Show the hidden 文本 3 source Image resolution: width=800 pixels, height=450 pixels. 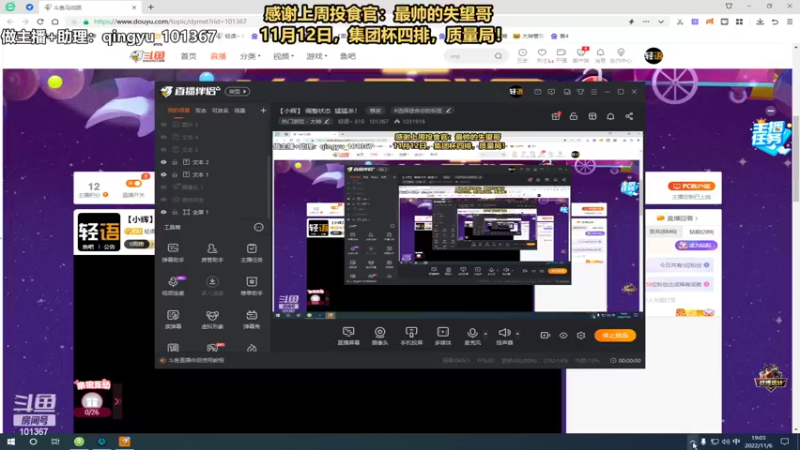[164, 149]
